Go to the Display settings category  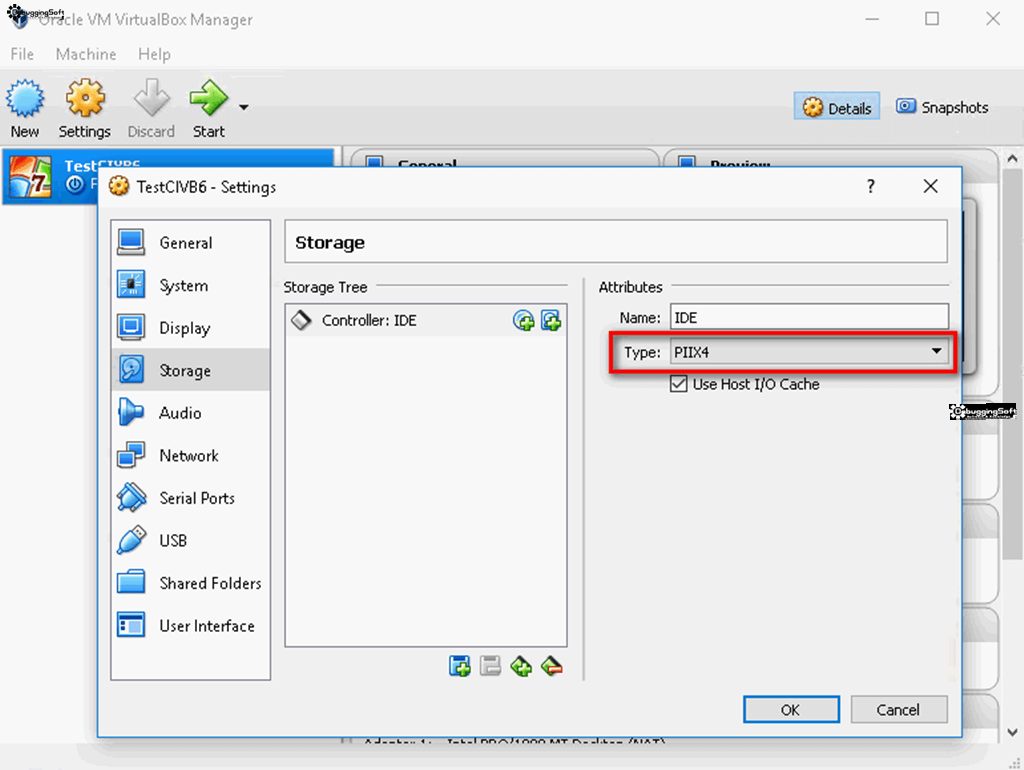[x=191, y=328]
